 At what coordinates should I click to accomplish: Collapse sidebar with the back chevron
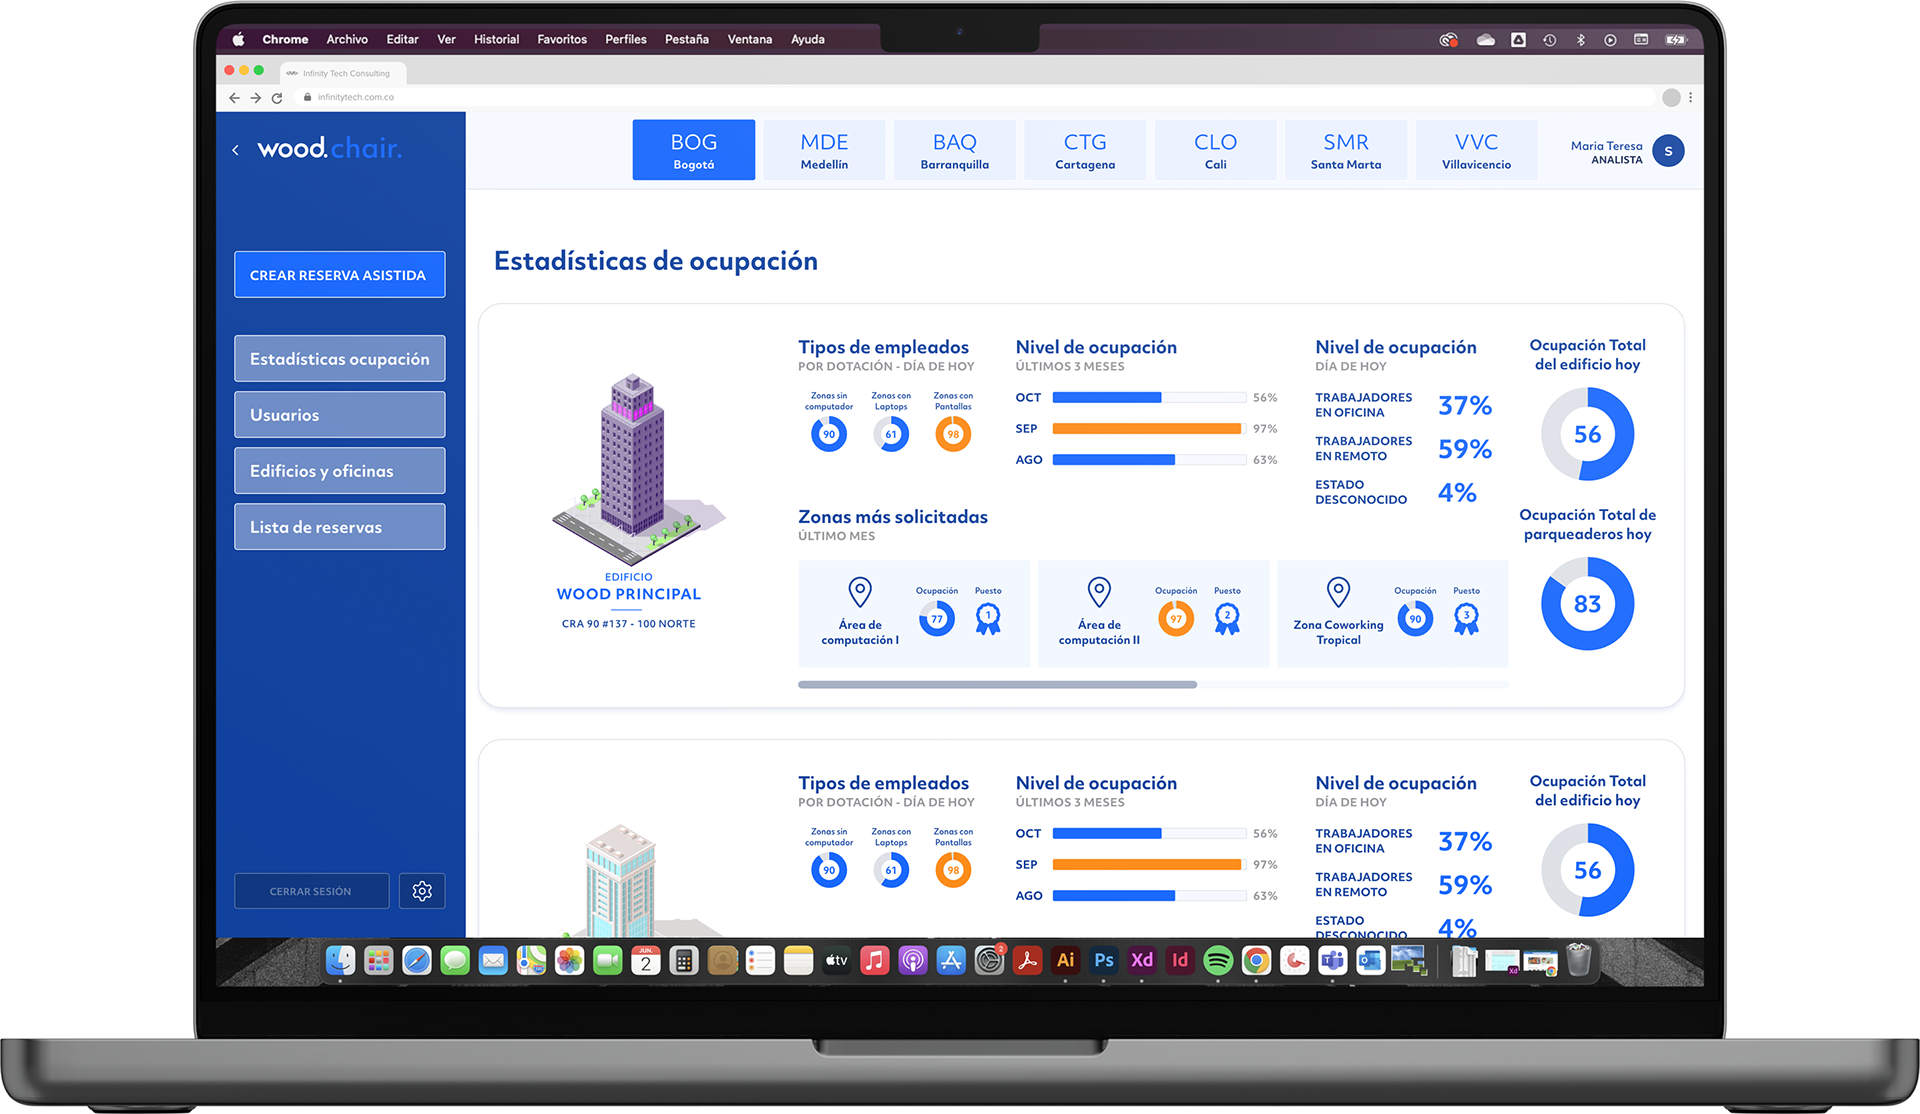coord(236,150)
